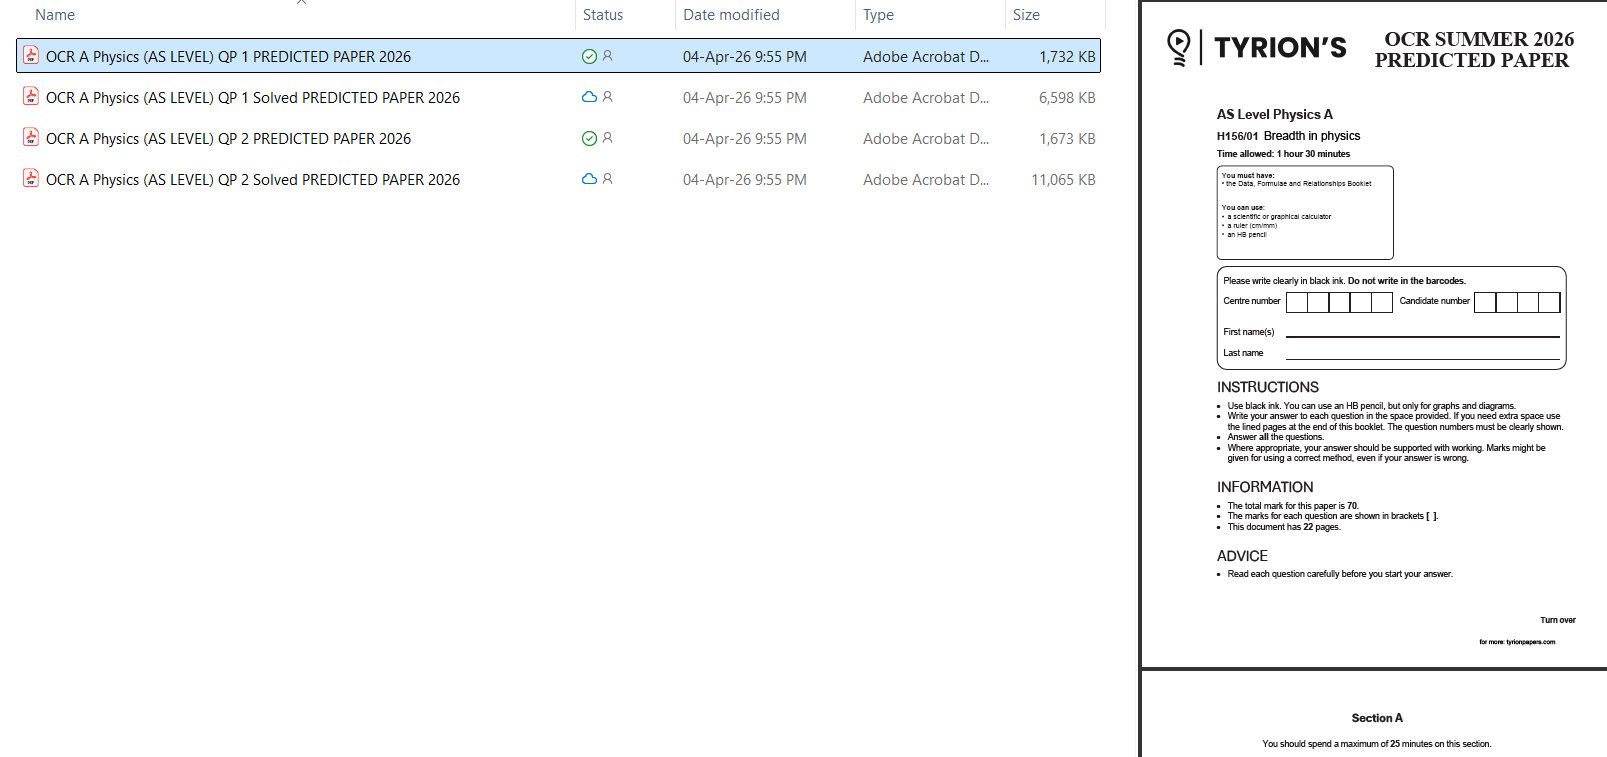Click shared person icon on QP 2 Solved
The width and height of the screenshot is (1607, 757).
[x=607, y=179]
